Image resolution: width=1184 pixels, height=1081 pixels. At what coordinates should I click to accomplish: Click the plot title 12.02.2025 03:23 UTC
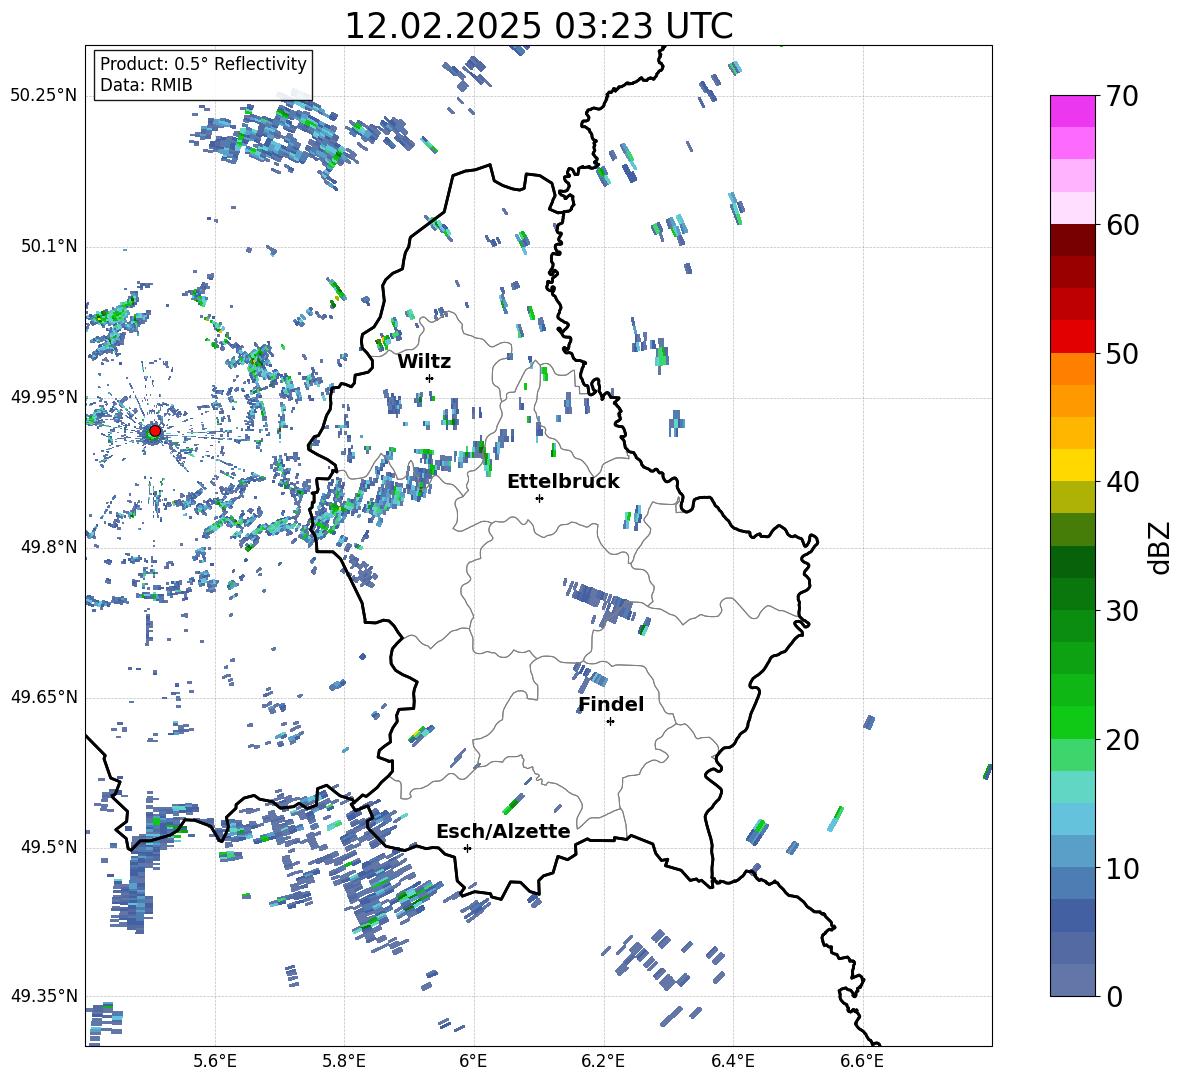pos(539,26)
